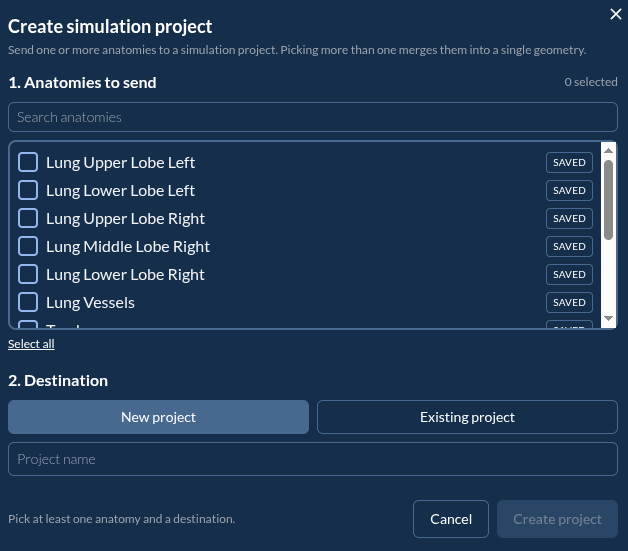The width and height of the screenshot is (628, 551).
Task: Select the Lung Upper Lobe Left label
Action: coord(121,163)
